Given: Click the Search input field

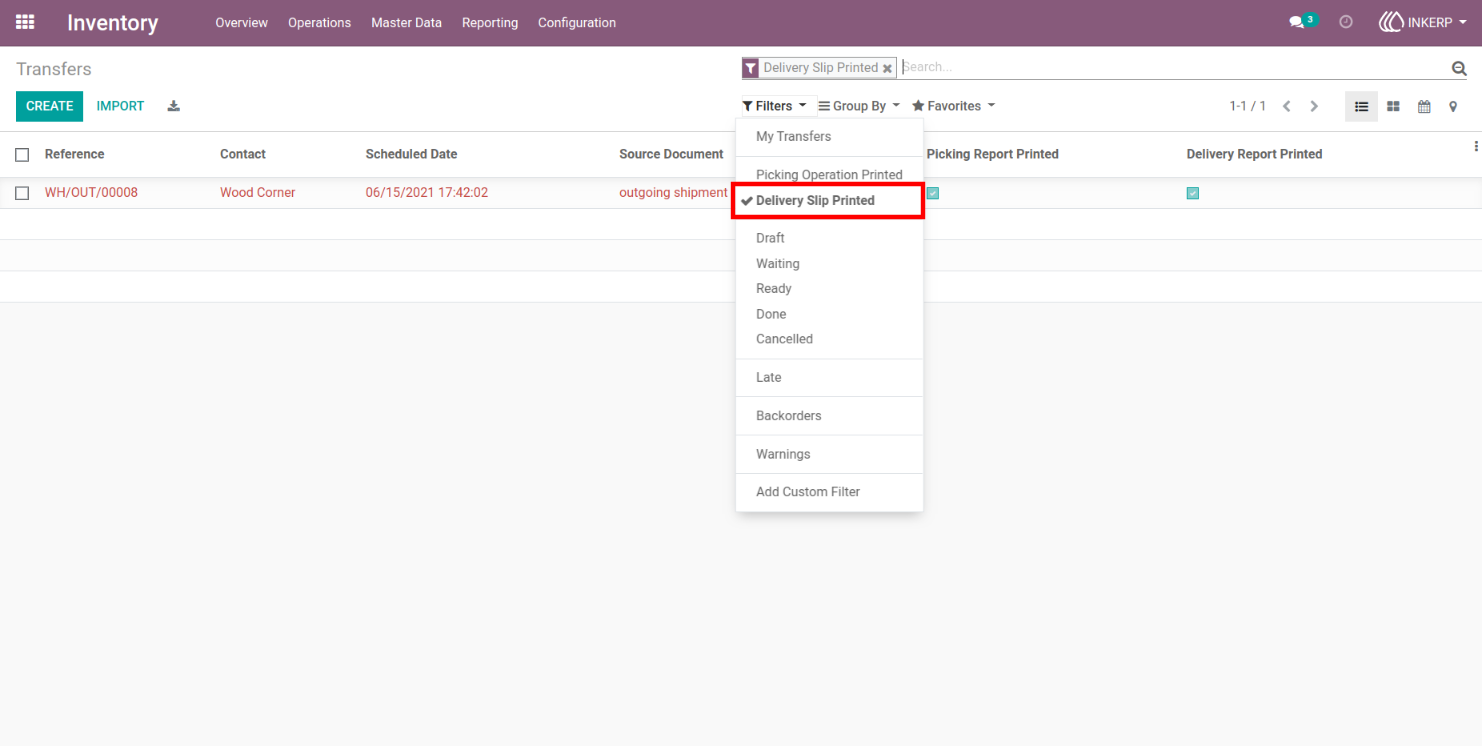Looking at the screenshot, I should 1174,67.
